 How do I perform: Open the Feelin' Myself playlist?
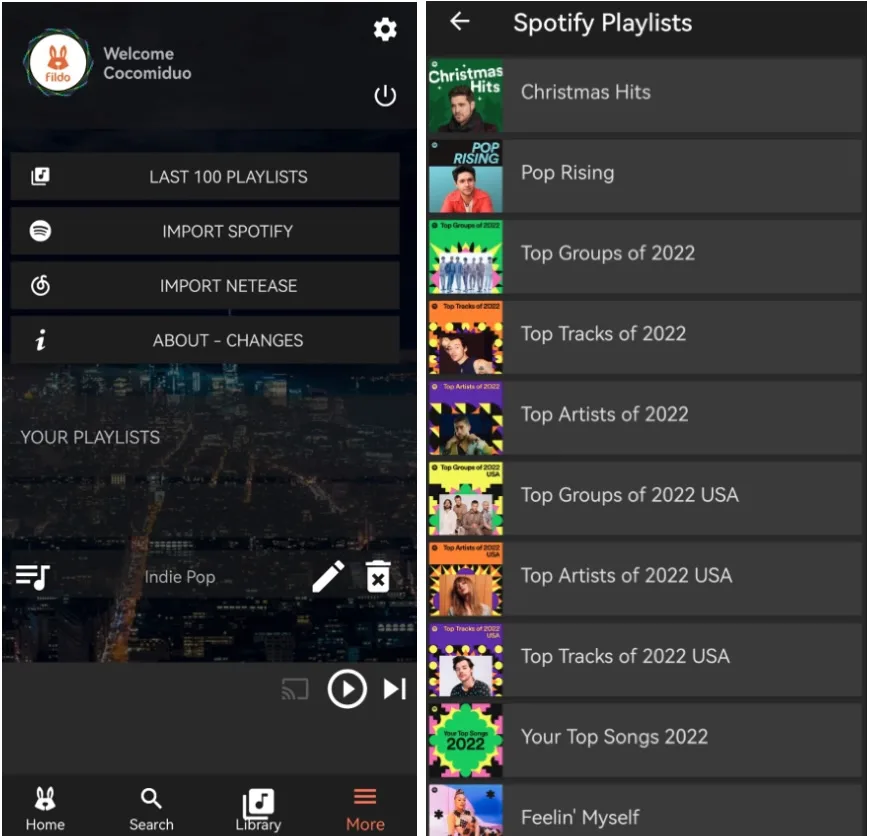coord(645,810)
